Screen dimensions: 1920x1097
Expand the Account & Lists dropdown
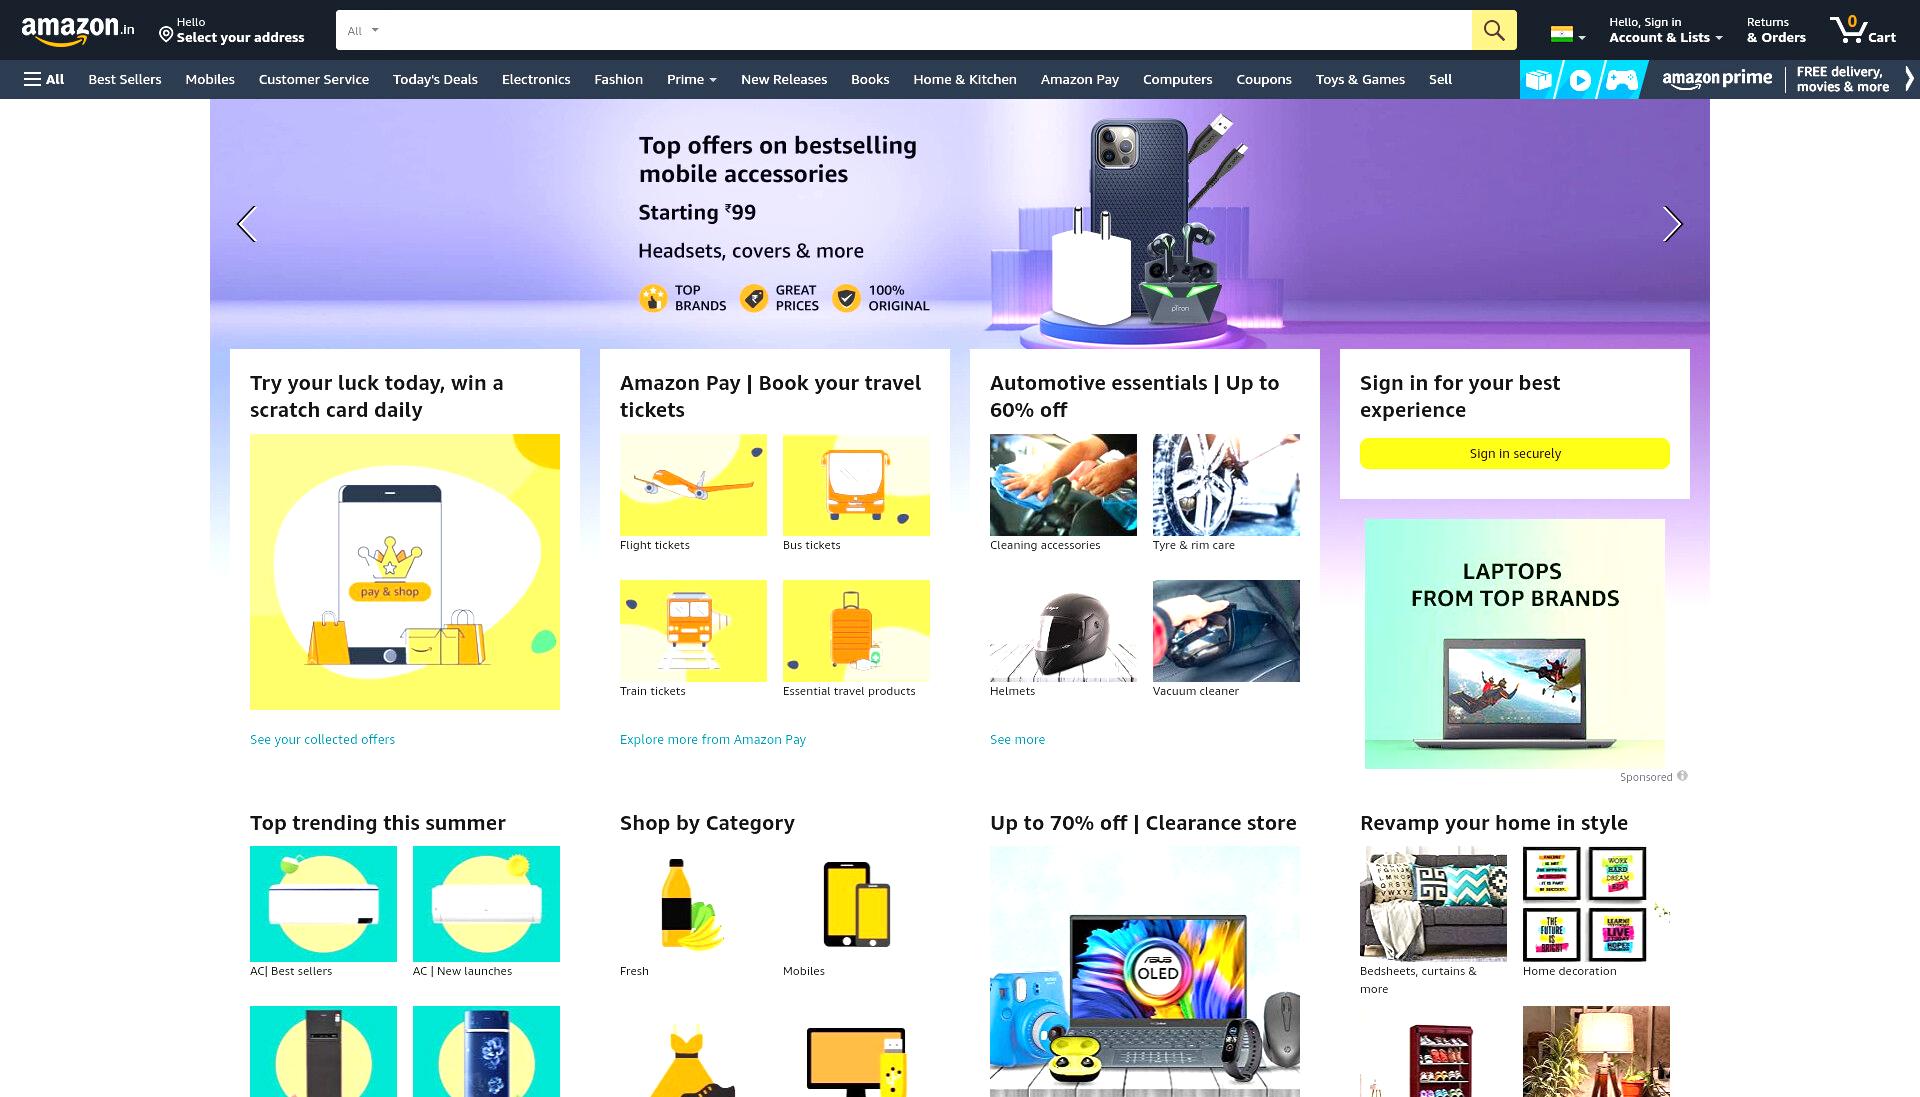coord(1665,30)
